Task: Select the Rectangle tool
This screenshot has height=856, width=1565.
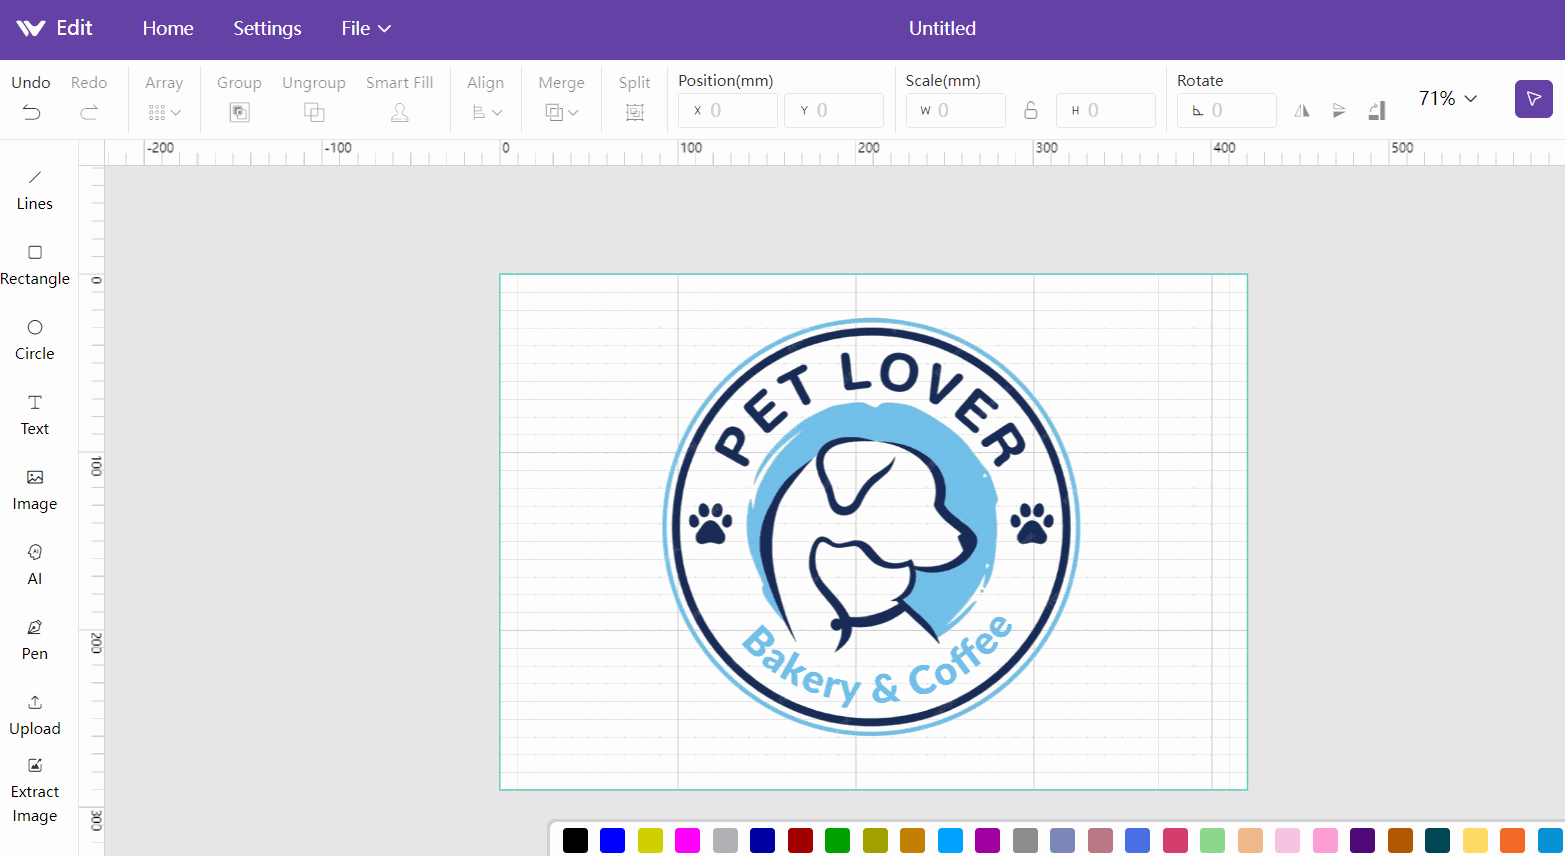Action: pyautogui.click(x=34, y=265)
